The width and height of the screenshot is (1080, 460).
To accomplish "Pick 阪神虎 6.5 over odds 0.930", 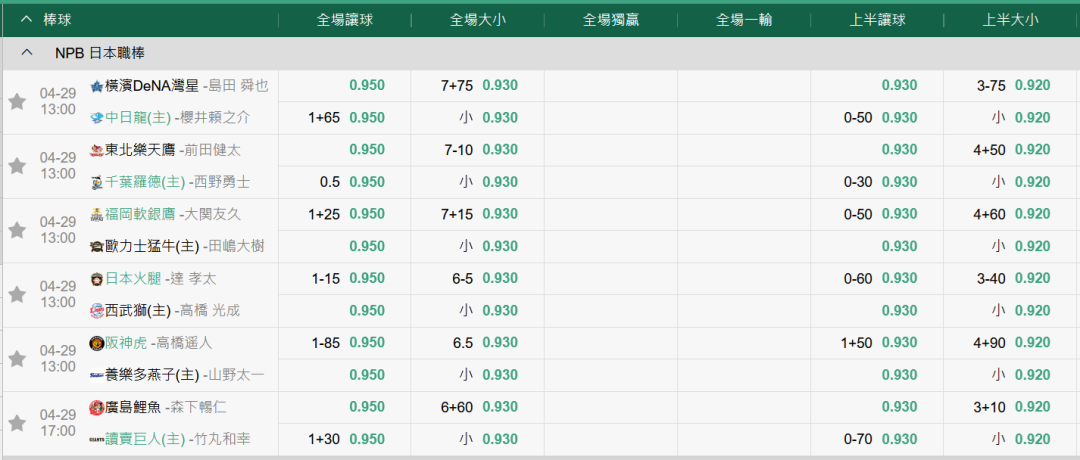I will pyautogui.click(x=500, y=343).
